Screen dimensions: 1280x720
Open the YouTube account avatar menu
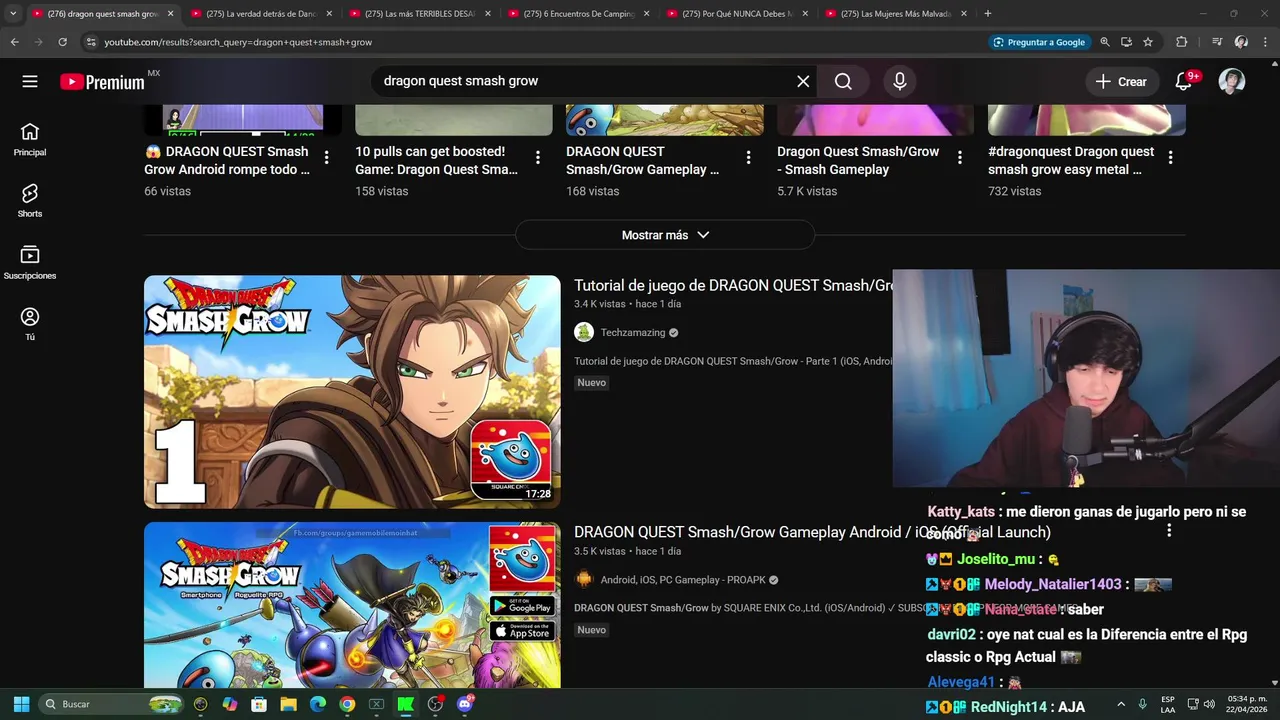click(1232, 81)
